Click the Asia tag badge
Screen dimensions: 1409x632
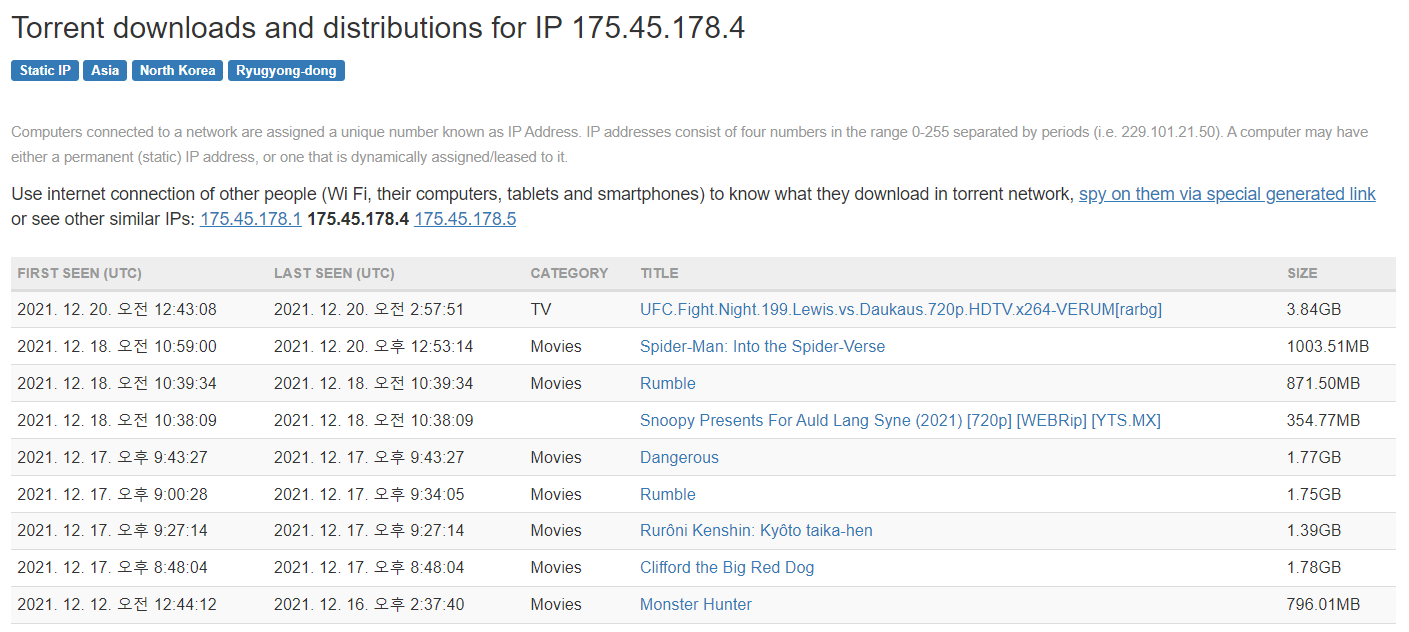tap(105, 70)
